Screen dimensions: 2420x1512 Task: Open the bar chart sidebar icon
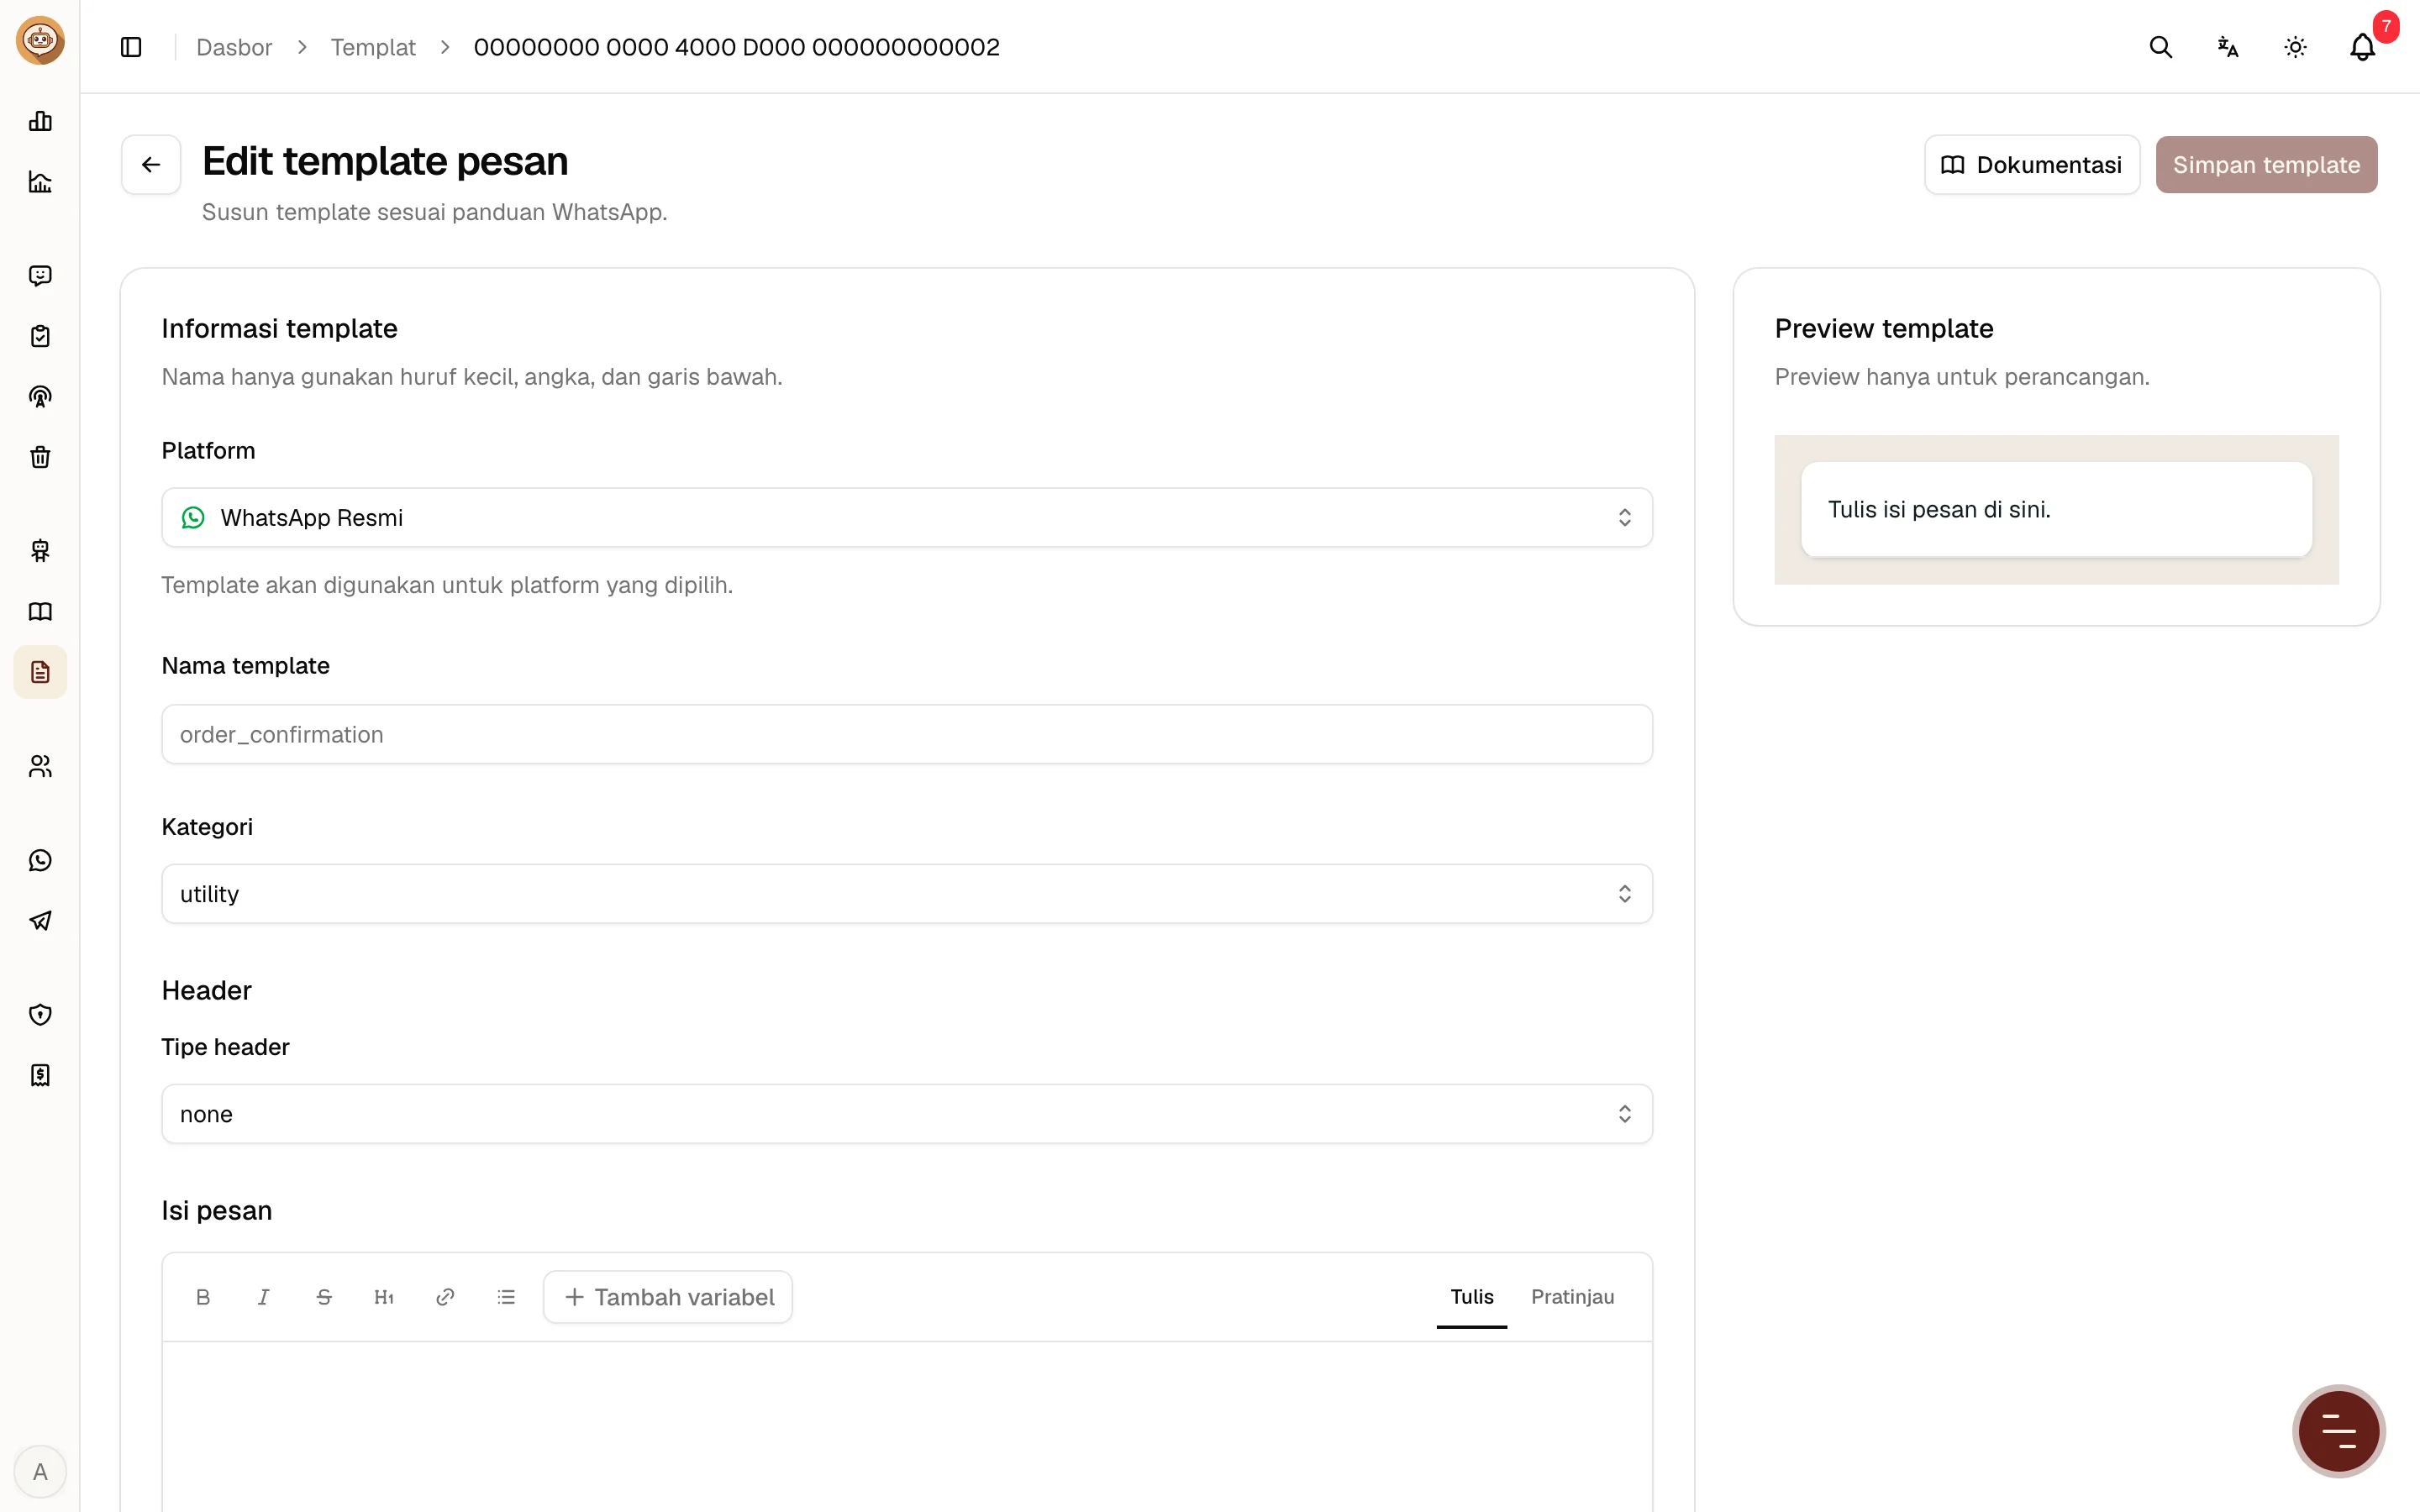tap(40, 121)
